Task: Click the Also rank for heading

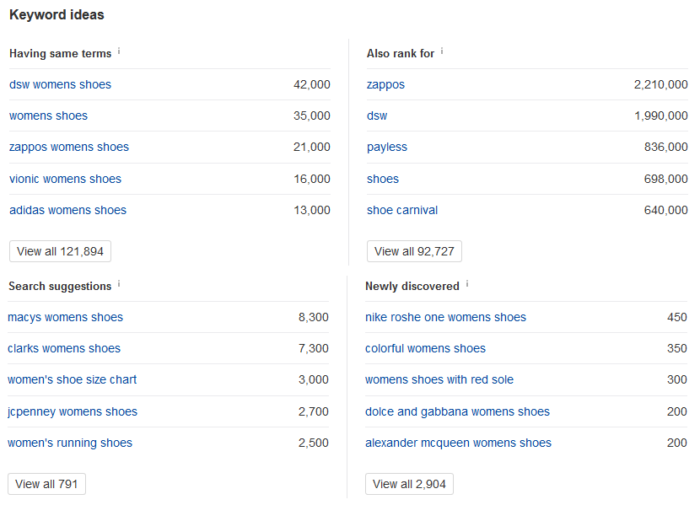Action: point(400,54)
